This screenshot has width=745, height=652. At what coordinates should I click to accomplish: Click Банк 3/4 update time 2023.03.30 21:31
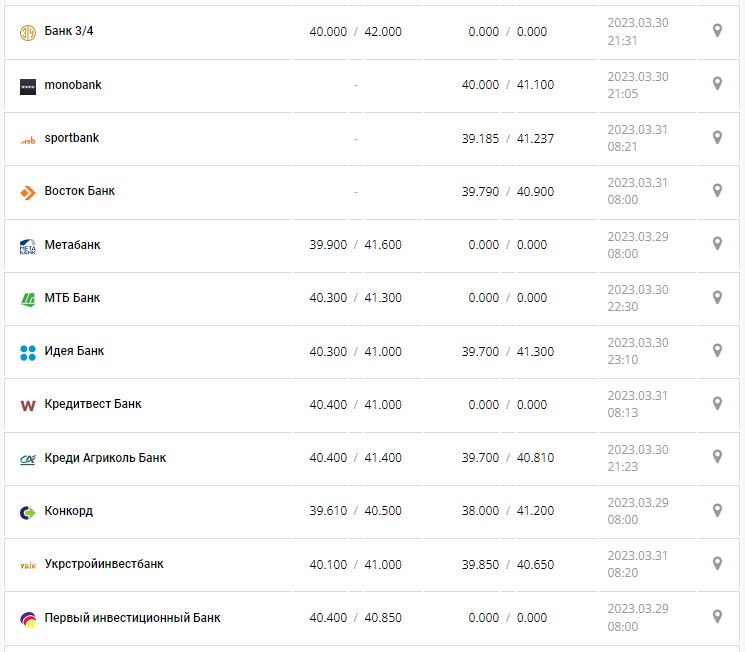(638, 31)
